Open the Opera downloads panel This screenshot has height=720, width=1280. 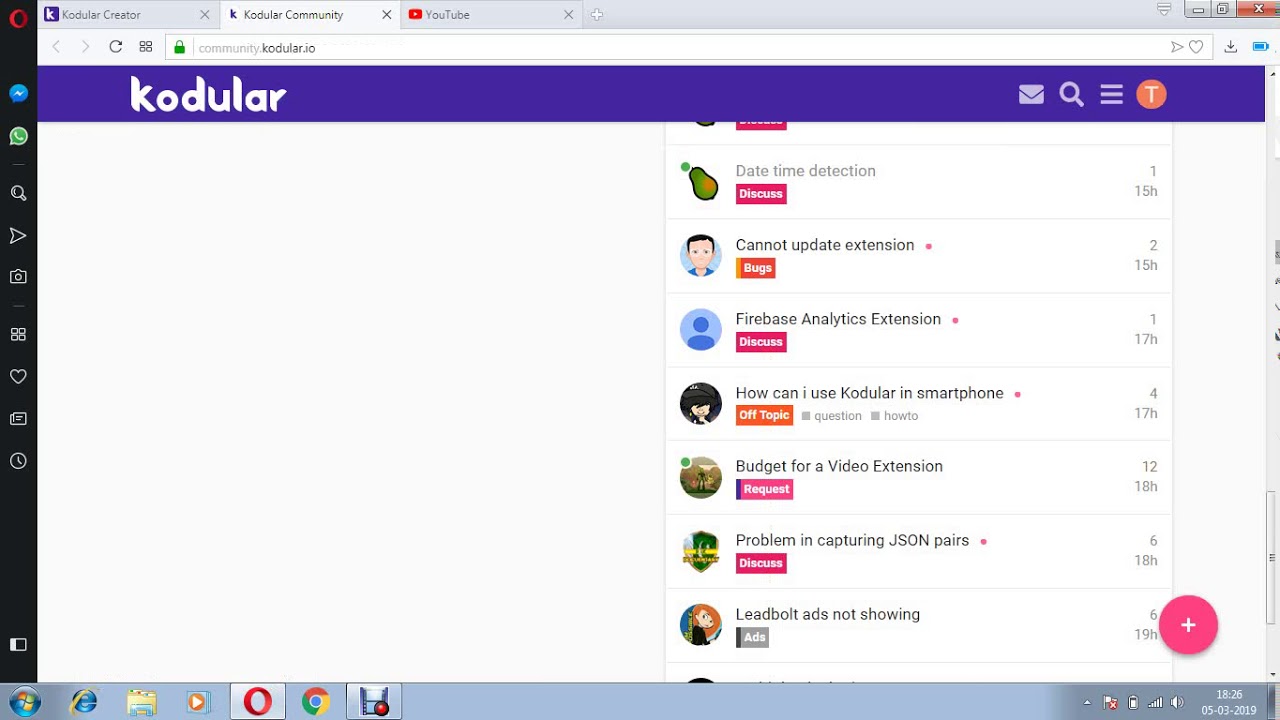click(1231, 47)
